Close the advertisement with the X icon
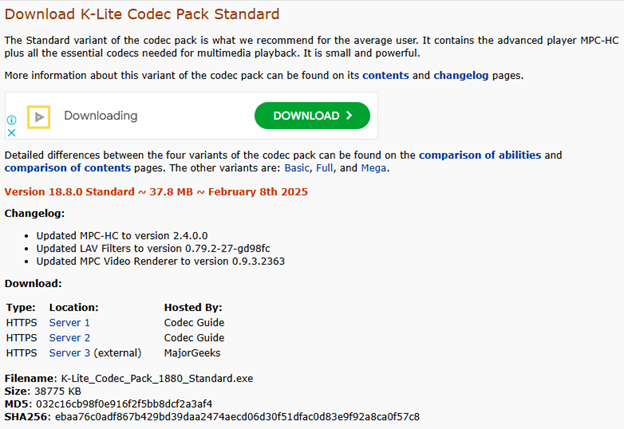Image resolution: width=624 pixels, height=429 pixels. (x=12, y=132)
